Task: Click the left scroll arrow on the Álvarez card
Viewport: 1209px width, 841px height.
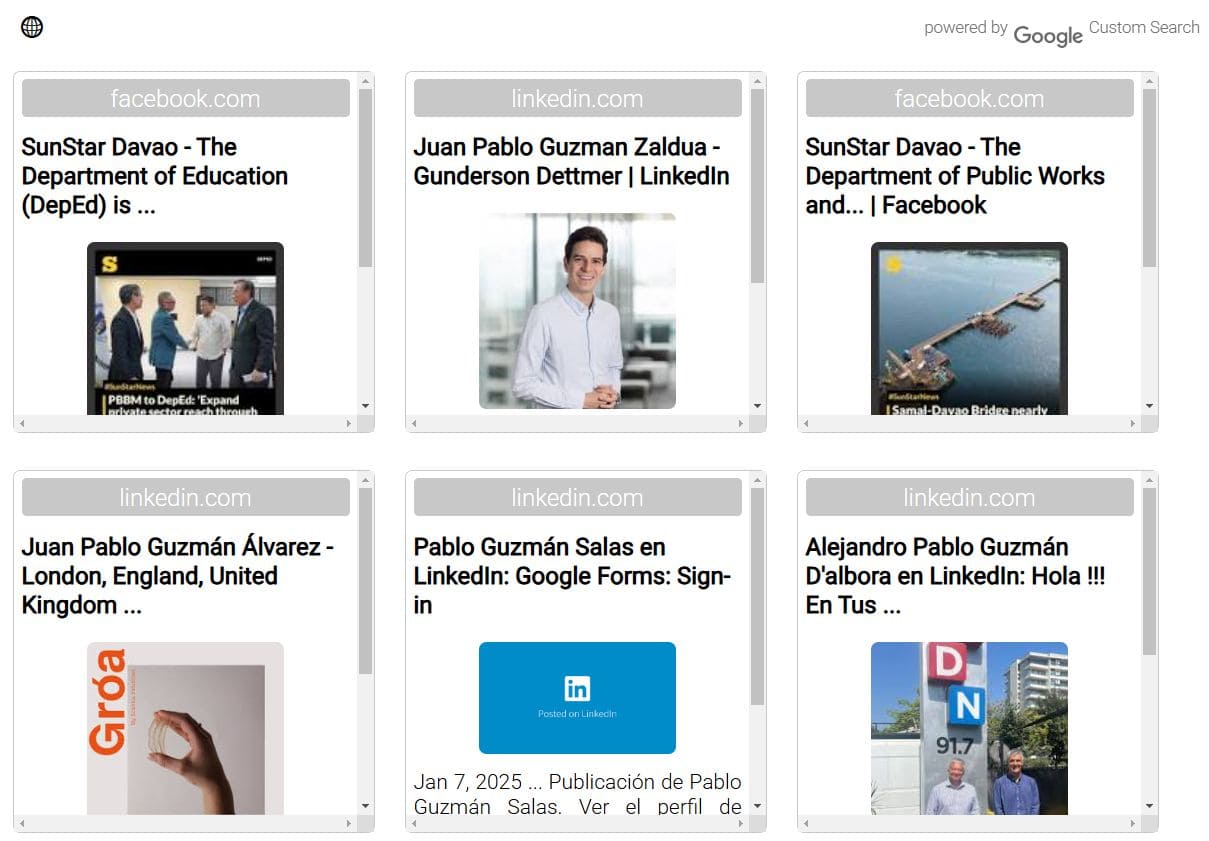Action: 22,824
